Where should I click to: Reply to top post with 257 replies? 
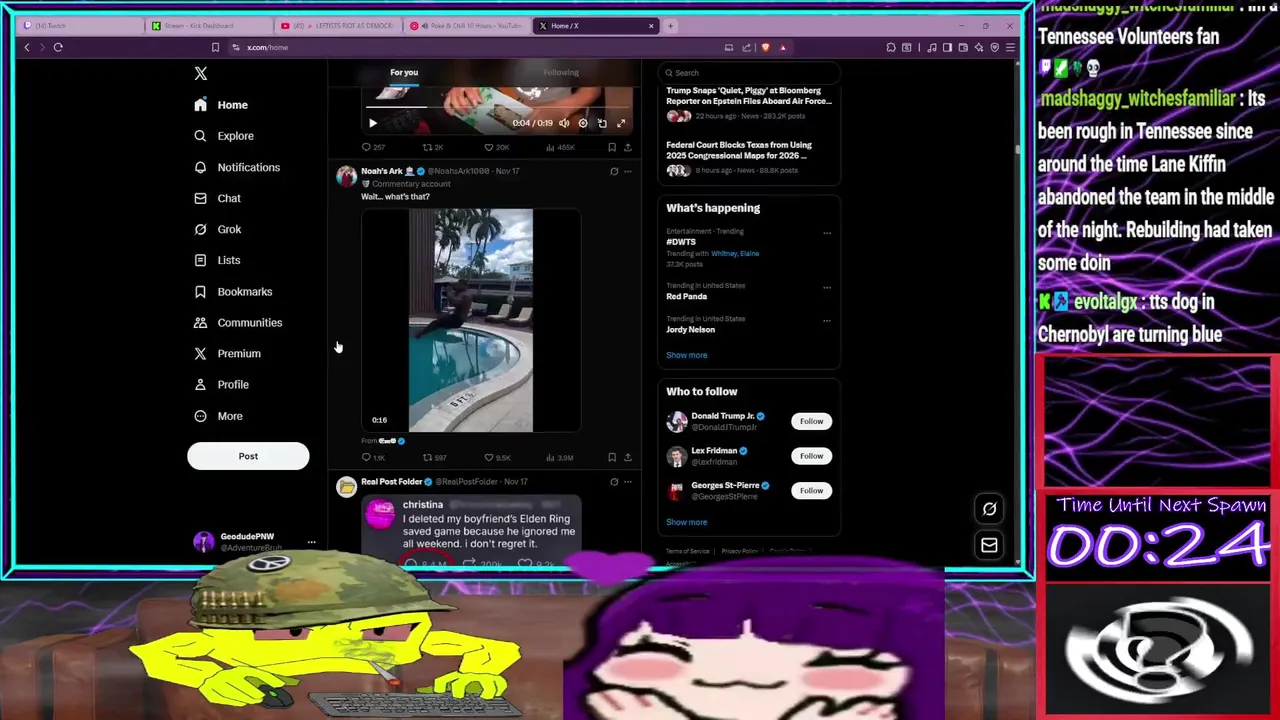pyautogui.click(x=373, y=147)
